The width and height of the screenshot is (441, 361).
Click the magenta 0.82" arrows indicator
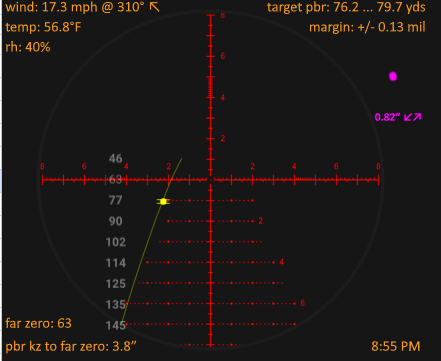[398, 117]
